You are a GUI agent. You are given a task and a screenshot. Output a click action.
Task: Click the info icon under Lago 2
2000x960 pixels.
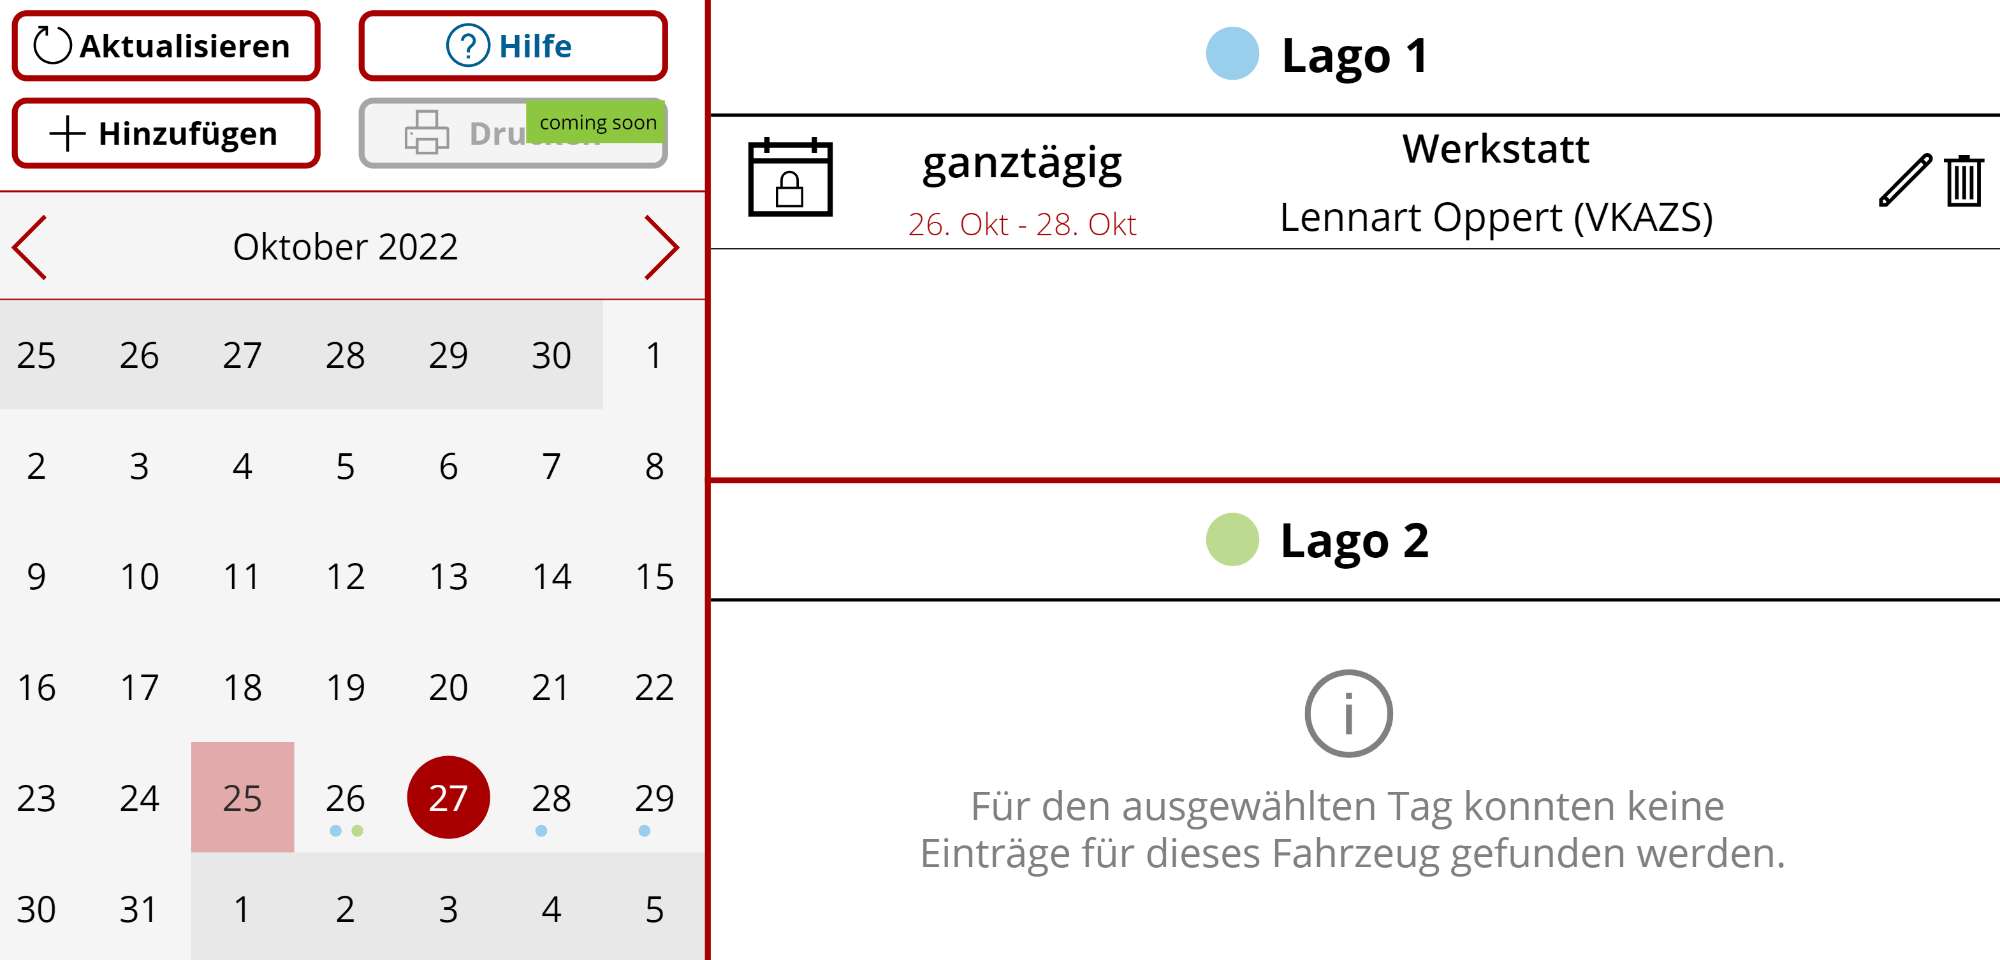[x=1348, y=713]
